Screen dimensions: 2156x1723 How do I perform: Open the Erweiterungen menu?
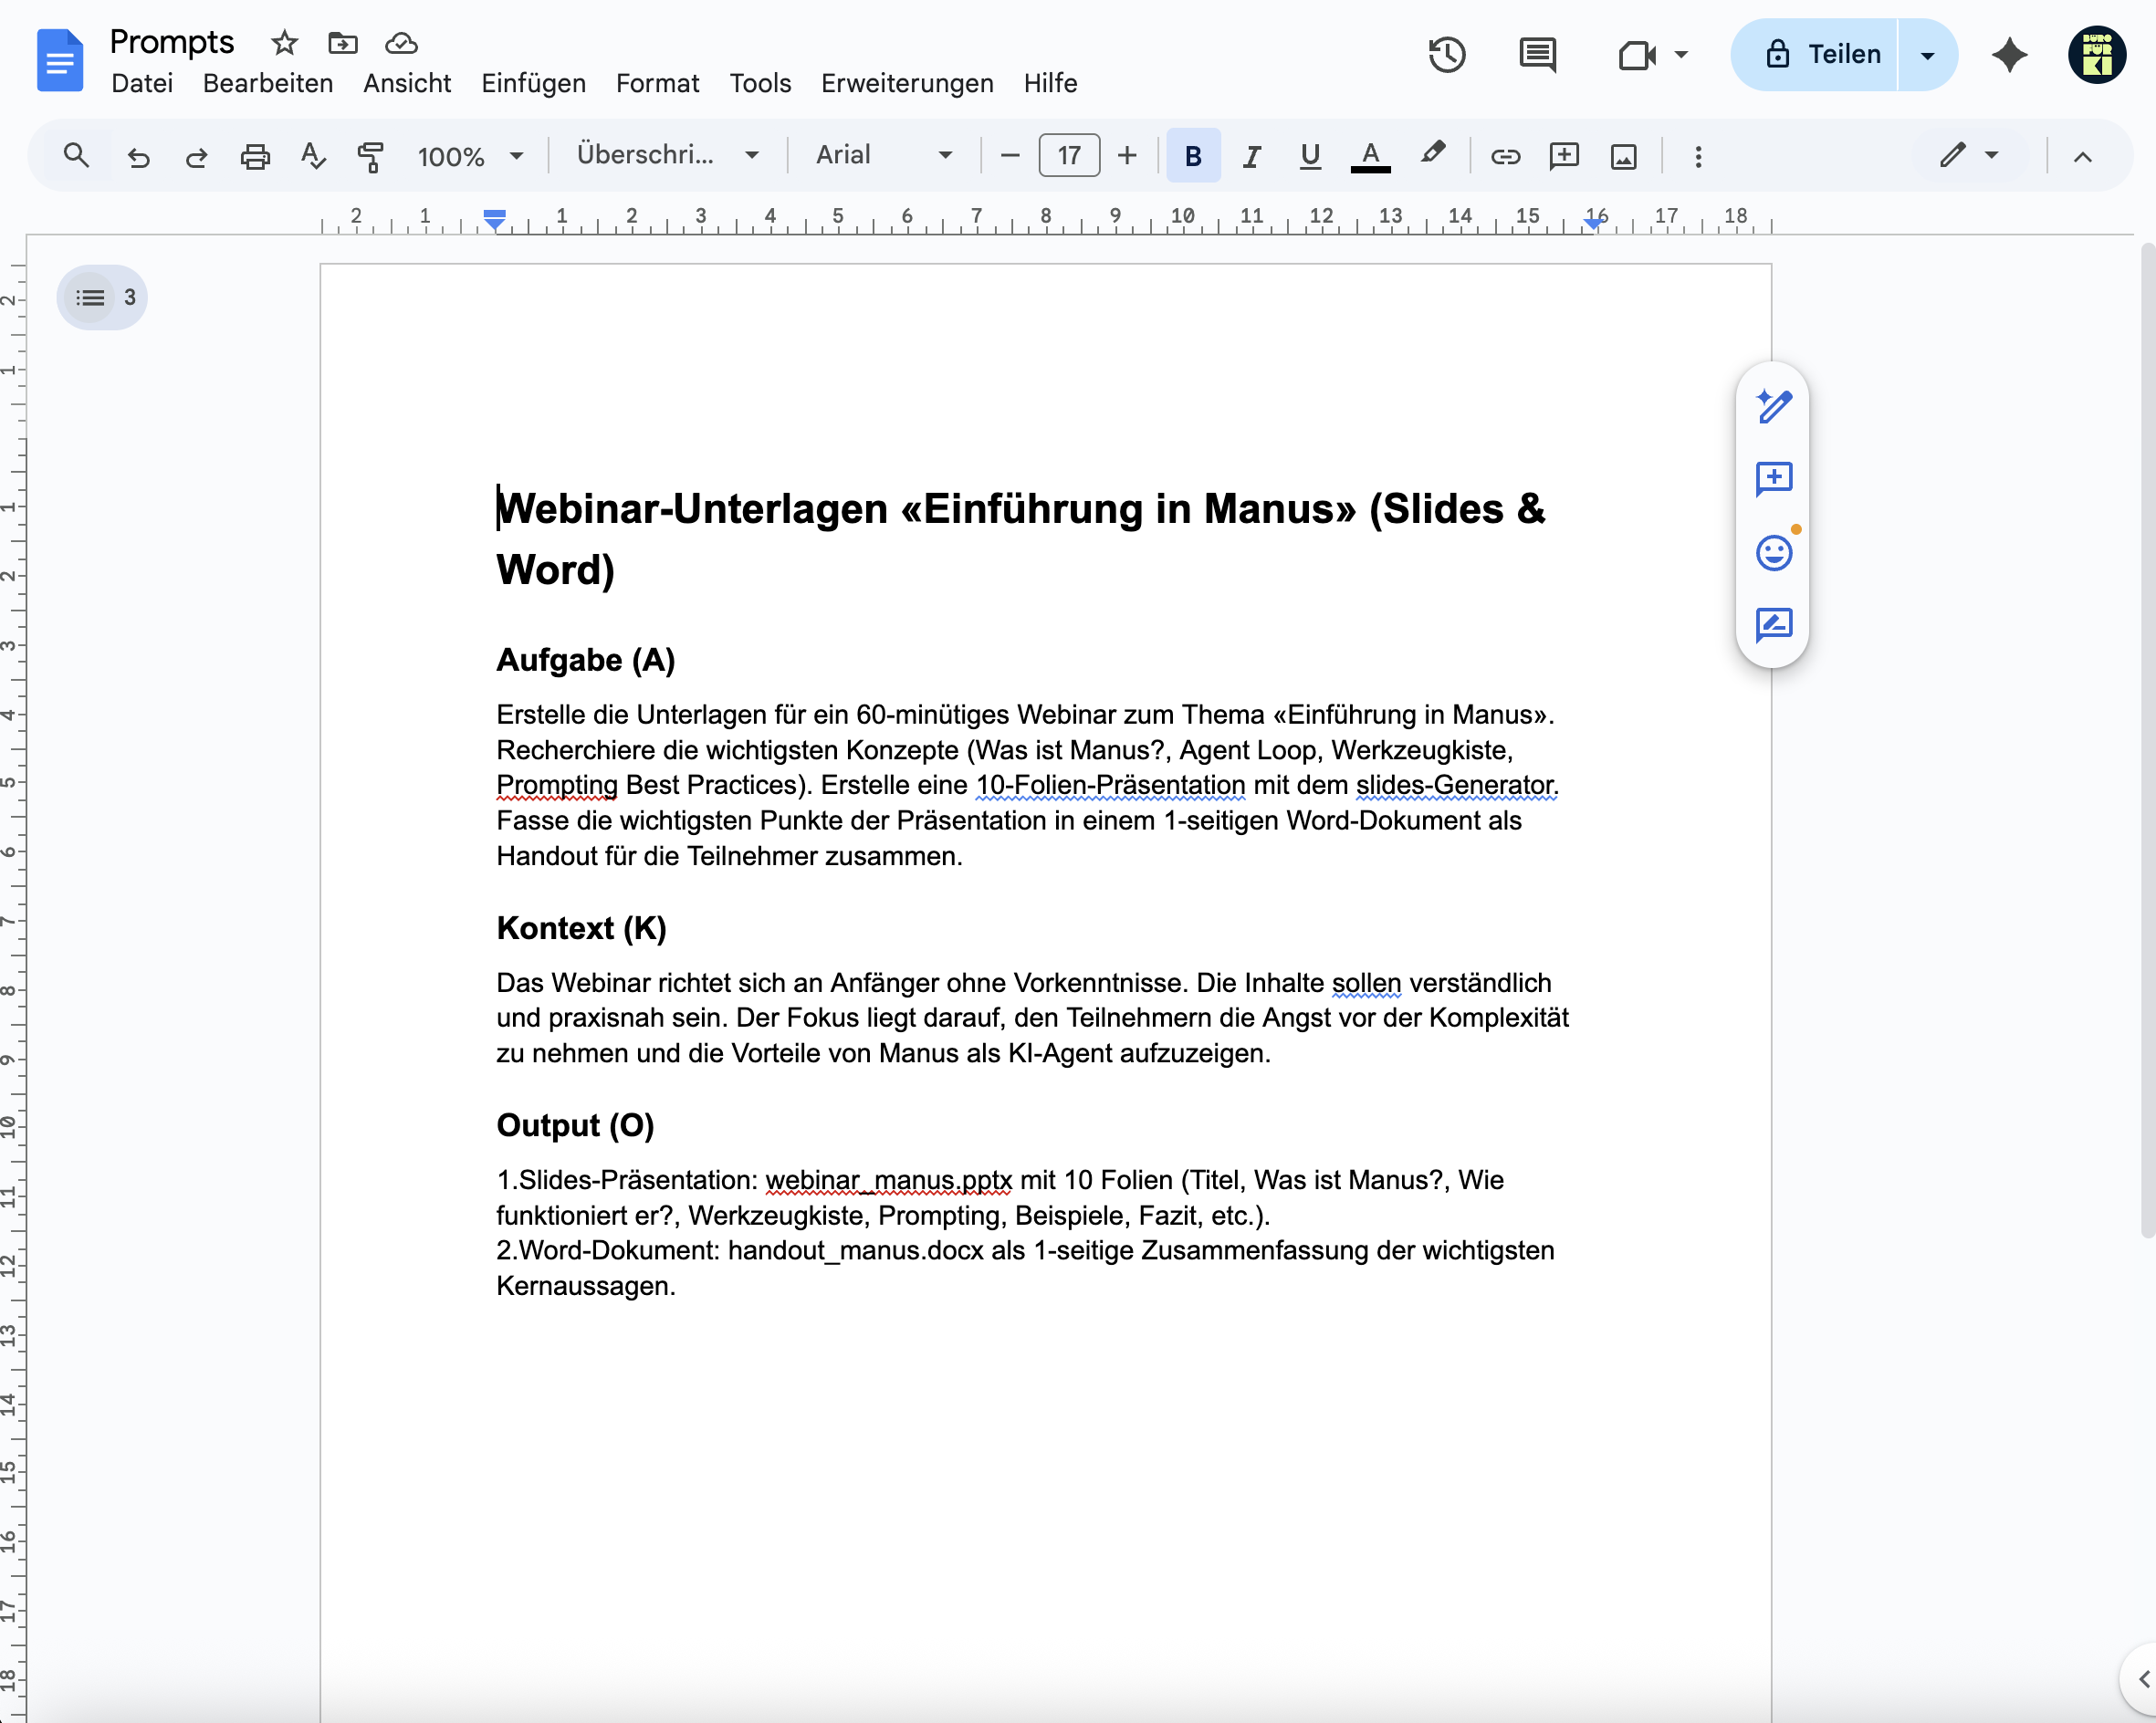(907, 83)
